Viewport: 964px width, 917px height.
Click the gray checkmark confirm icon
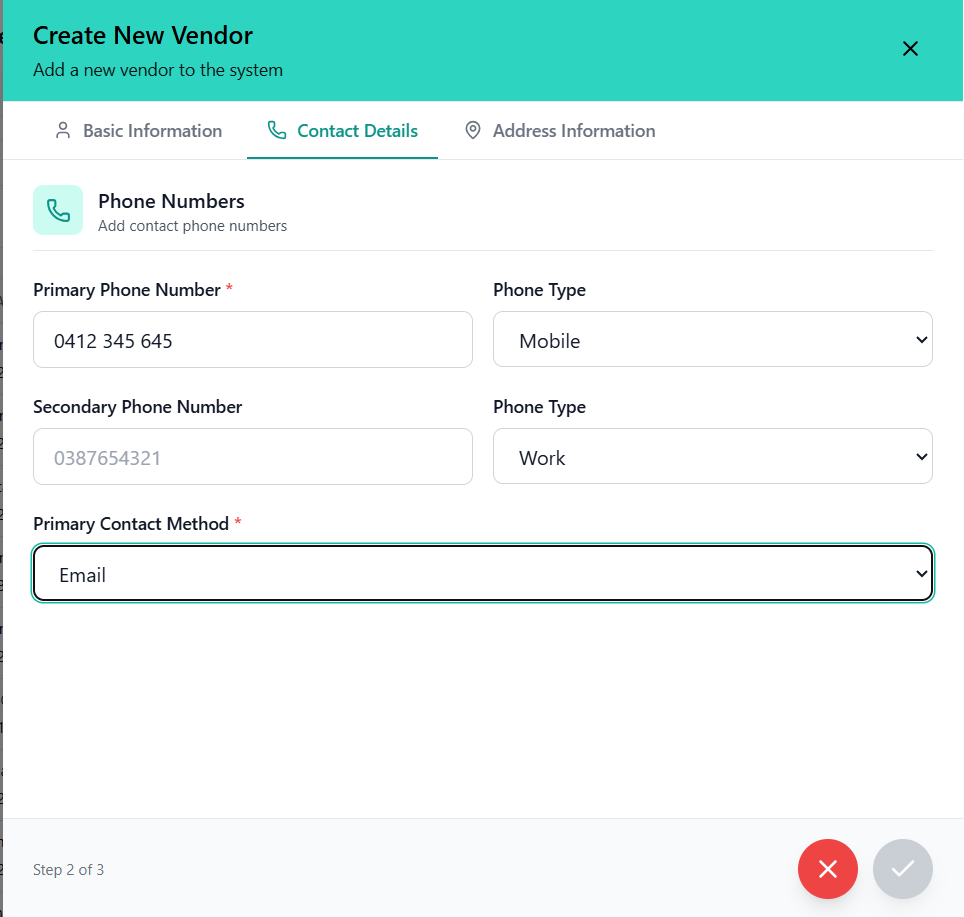pos(902,869)
